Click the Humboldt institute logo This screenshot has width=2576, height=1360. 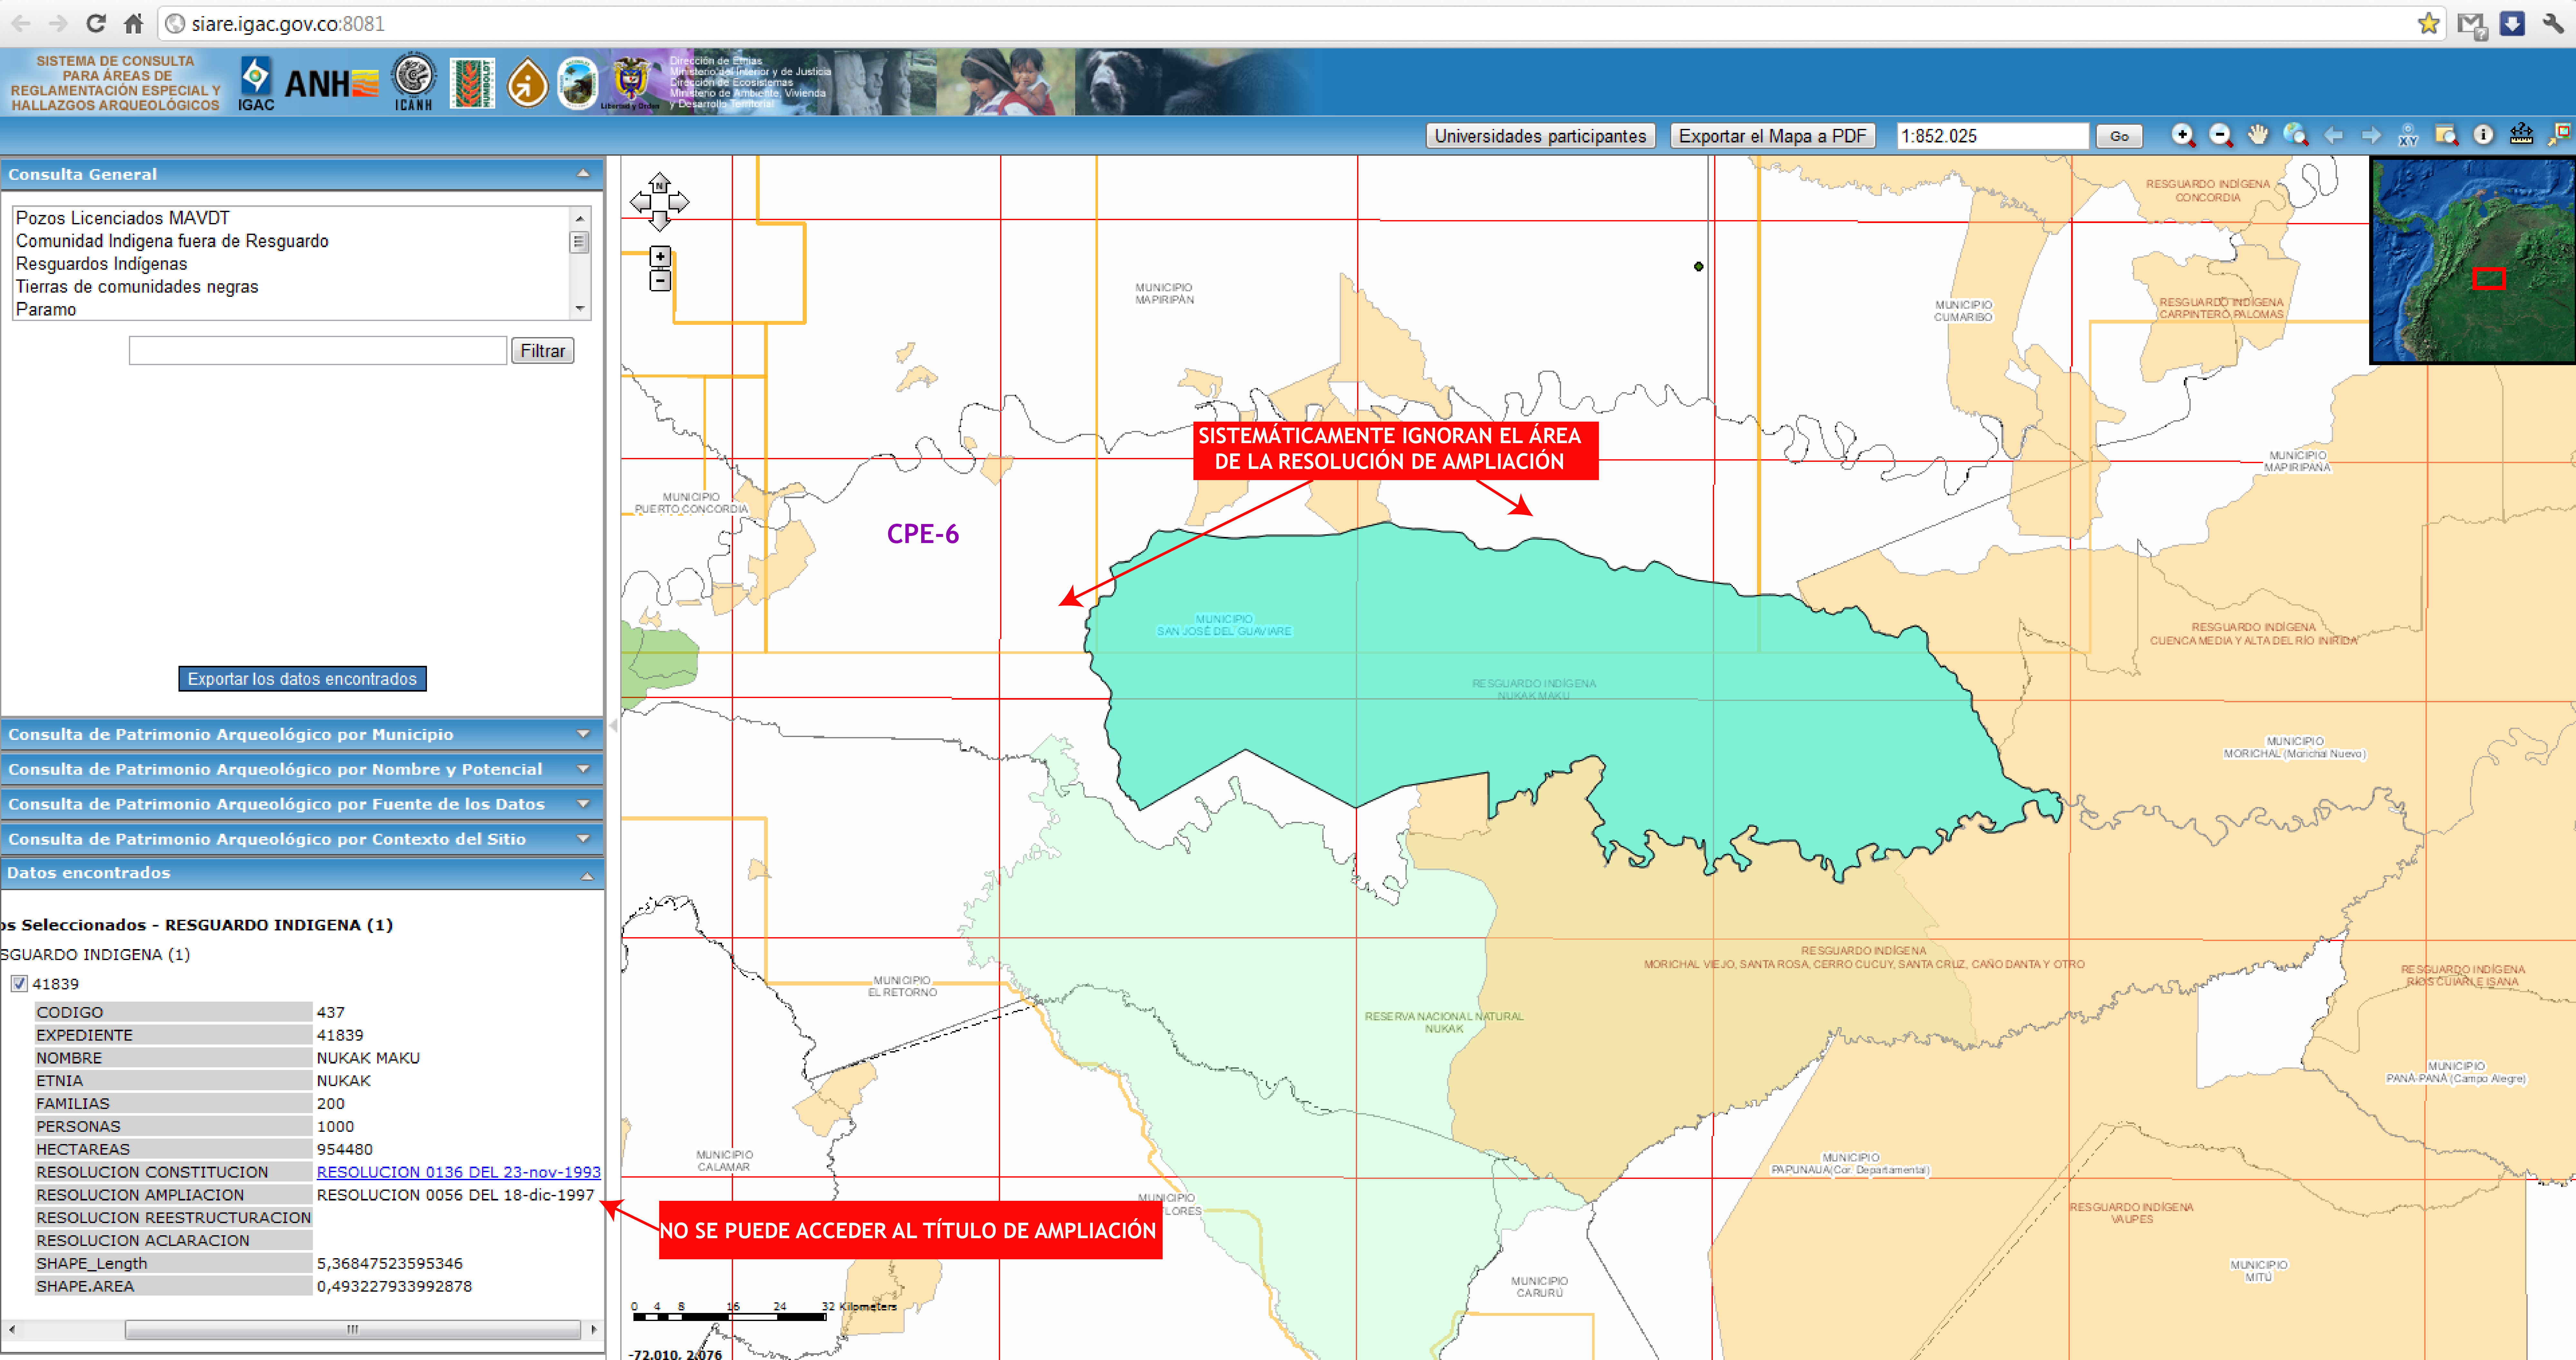click(x=472, y=83)
